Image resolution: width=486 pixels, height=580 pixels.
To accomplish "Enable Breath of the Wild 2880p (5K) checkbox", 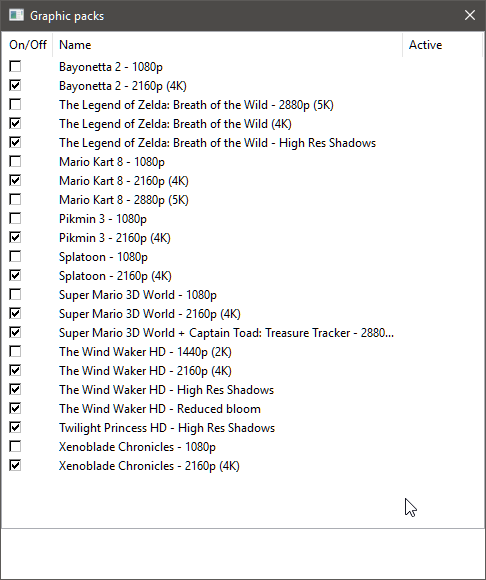I will click(15, 104).
